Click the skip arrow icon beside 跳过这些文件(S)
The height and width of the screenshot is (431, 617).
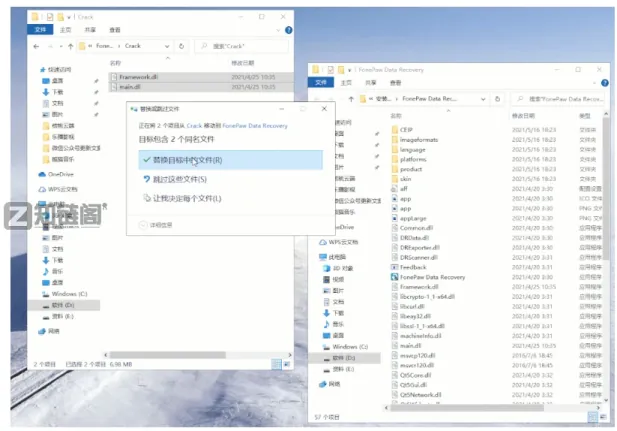point(146,179)
